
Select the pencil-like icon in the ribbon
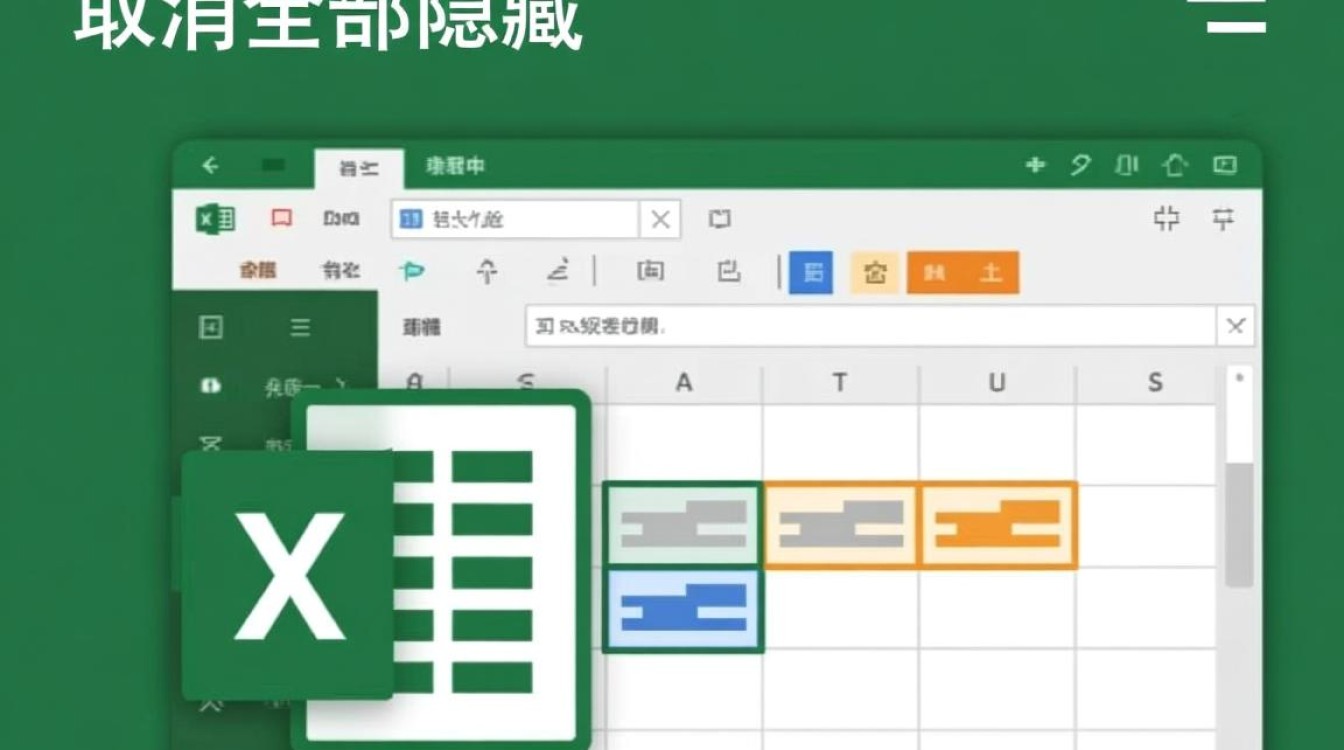[558, 271]
